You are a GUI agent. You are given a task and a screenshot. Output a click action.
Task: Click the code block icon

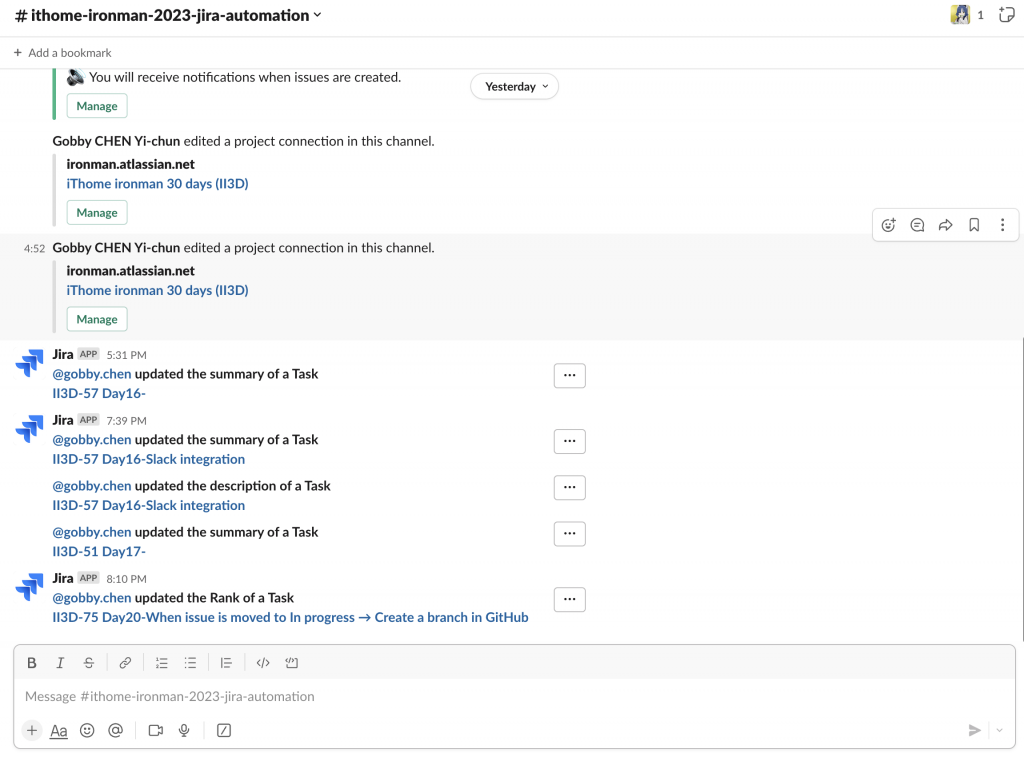(292, 662)
